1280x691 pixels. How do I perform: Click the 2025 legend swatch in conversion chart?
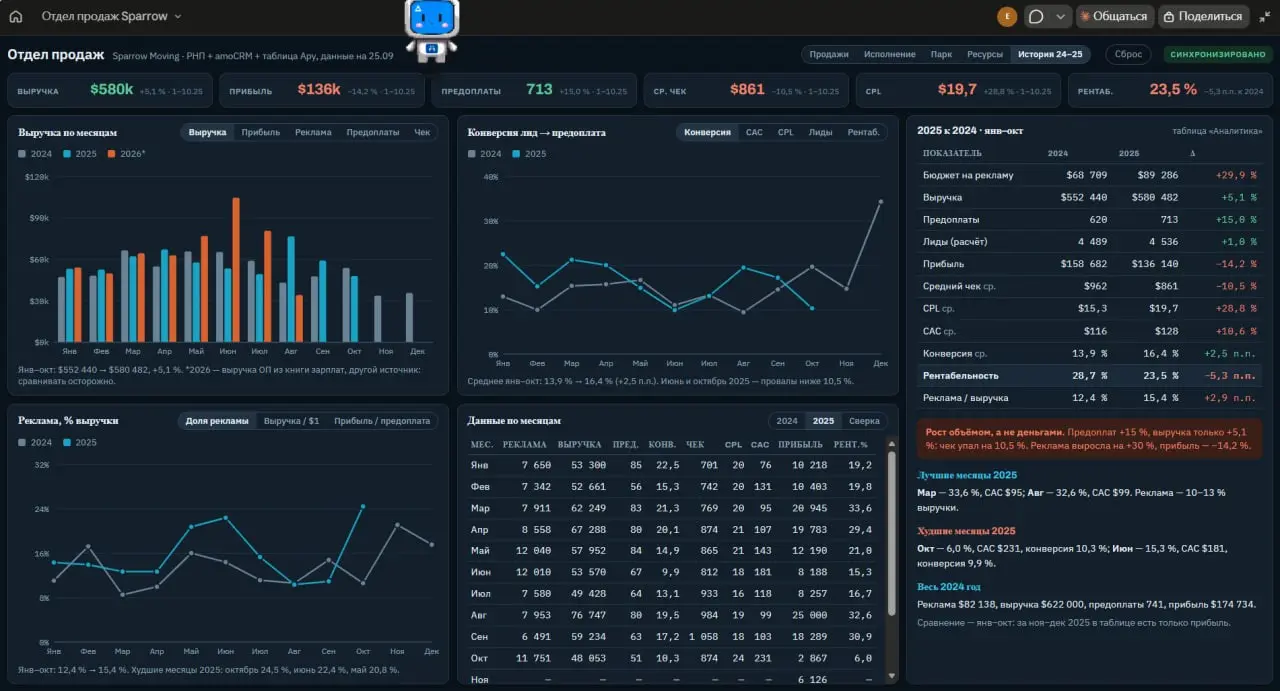(516, 154)
